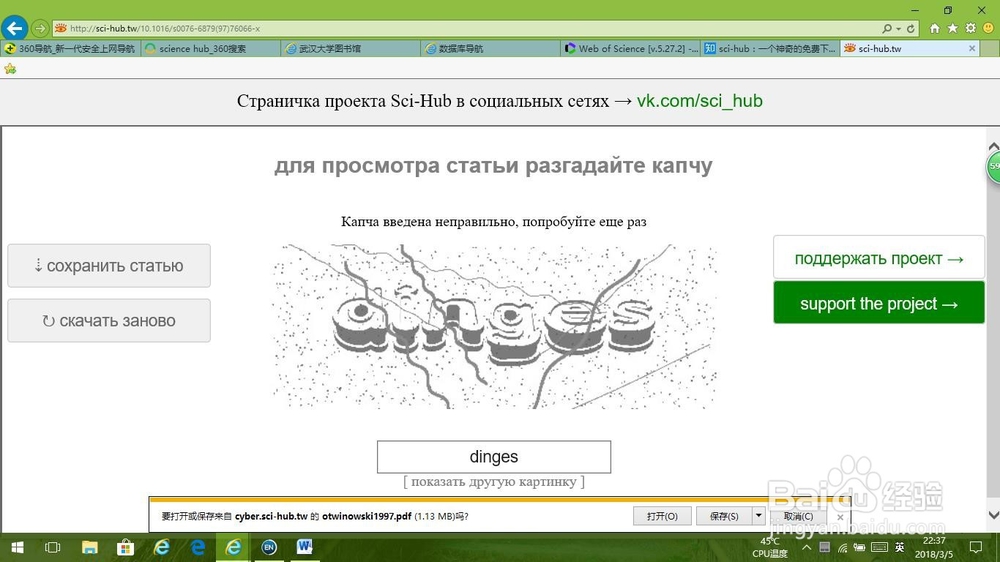Open the Favorites star icon
Screen dimensions: 1000x562
(x=952, y=29)
